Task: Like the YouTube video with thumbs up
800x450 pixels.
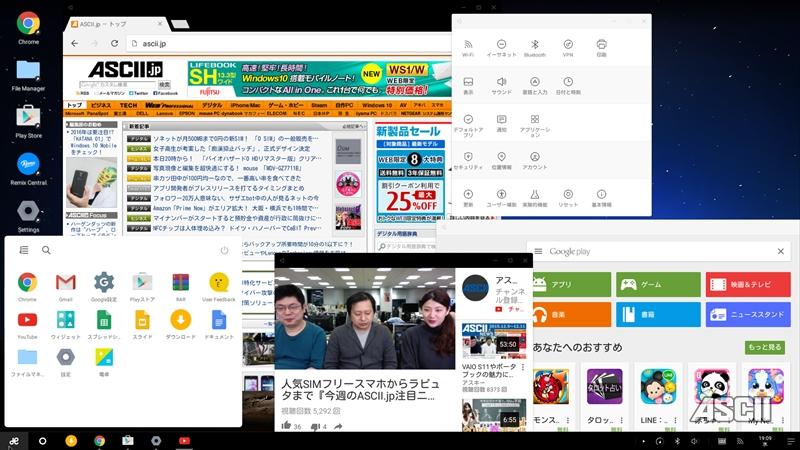Action: [x=286, y=426]
